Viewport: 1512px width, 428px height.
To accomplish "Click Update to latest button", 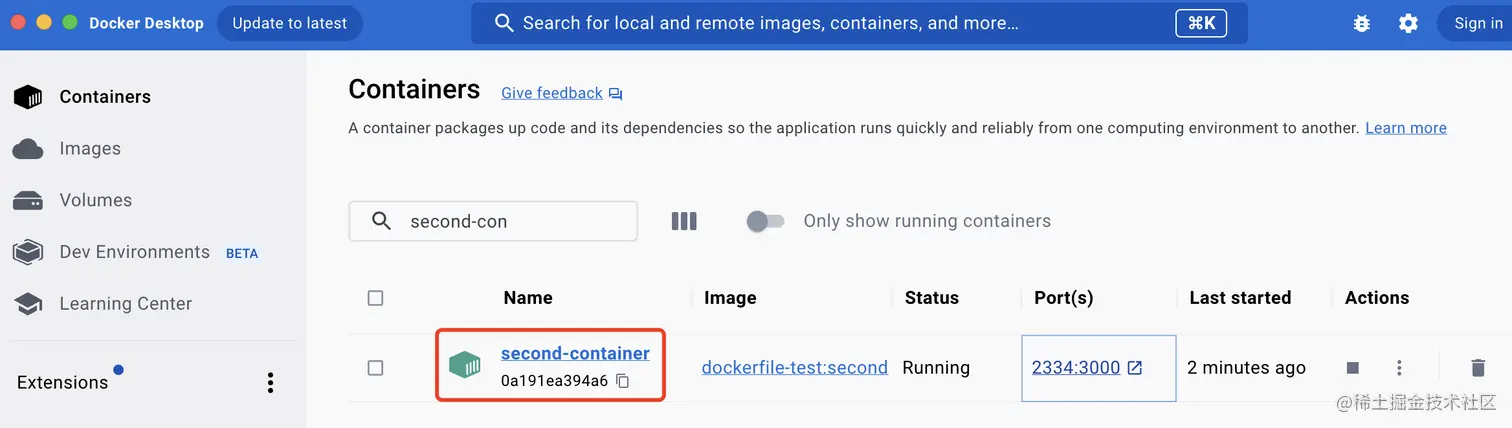I will [x=289, y=23].
